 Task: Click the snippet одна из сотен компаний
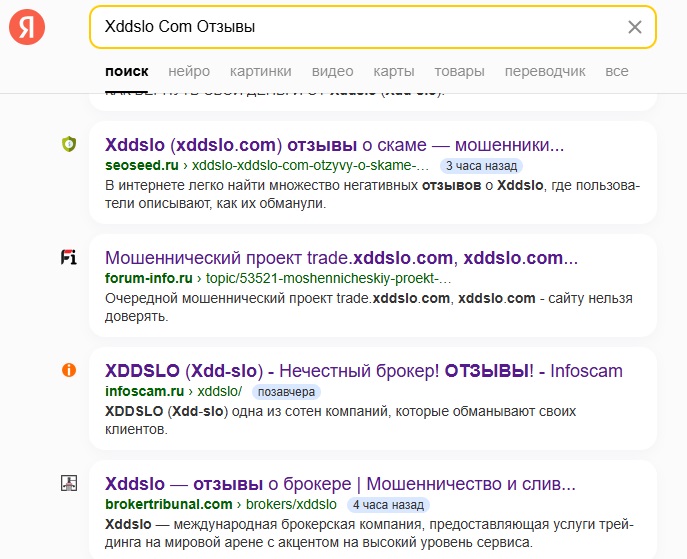[x=340, y=421]
